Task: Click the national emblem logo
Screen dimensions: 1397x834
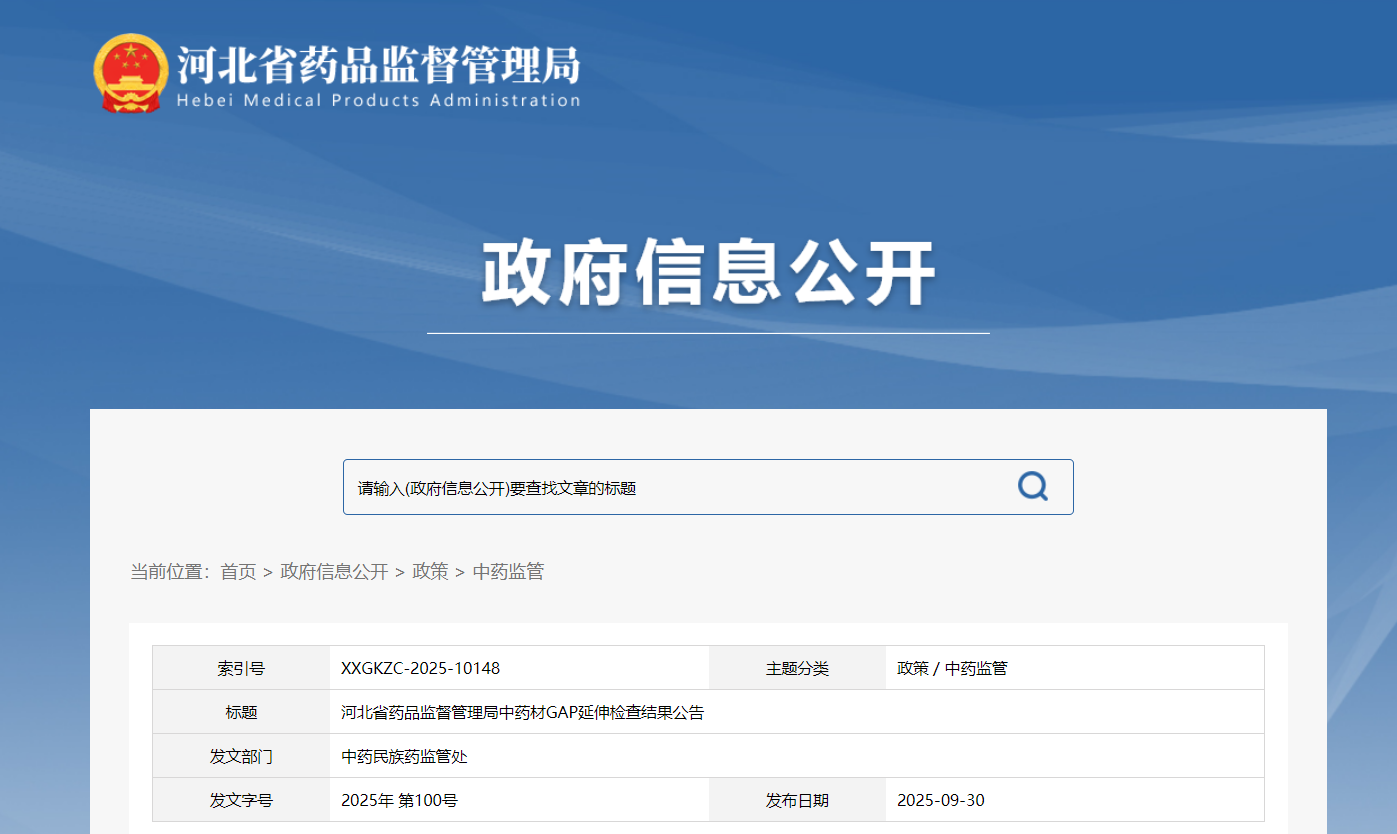Action: coord(130,73)
